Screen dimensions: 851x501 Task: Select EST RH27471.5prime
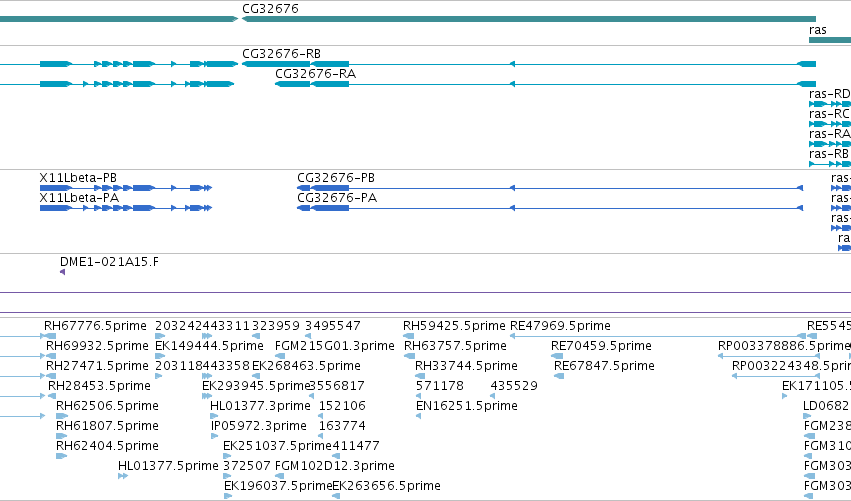point(97,366)
